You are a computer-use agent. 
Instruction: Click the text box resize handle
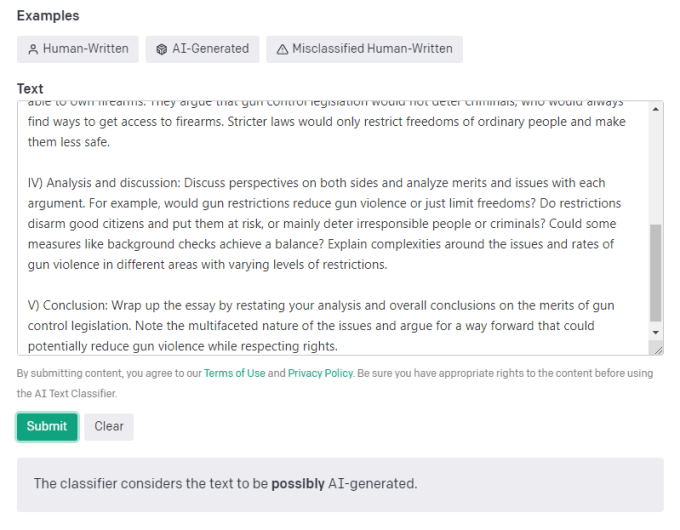(656, 349)
